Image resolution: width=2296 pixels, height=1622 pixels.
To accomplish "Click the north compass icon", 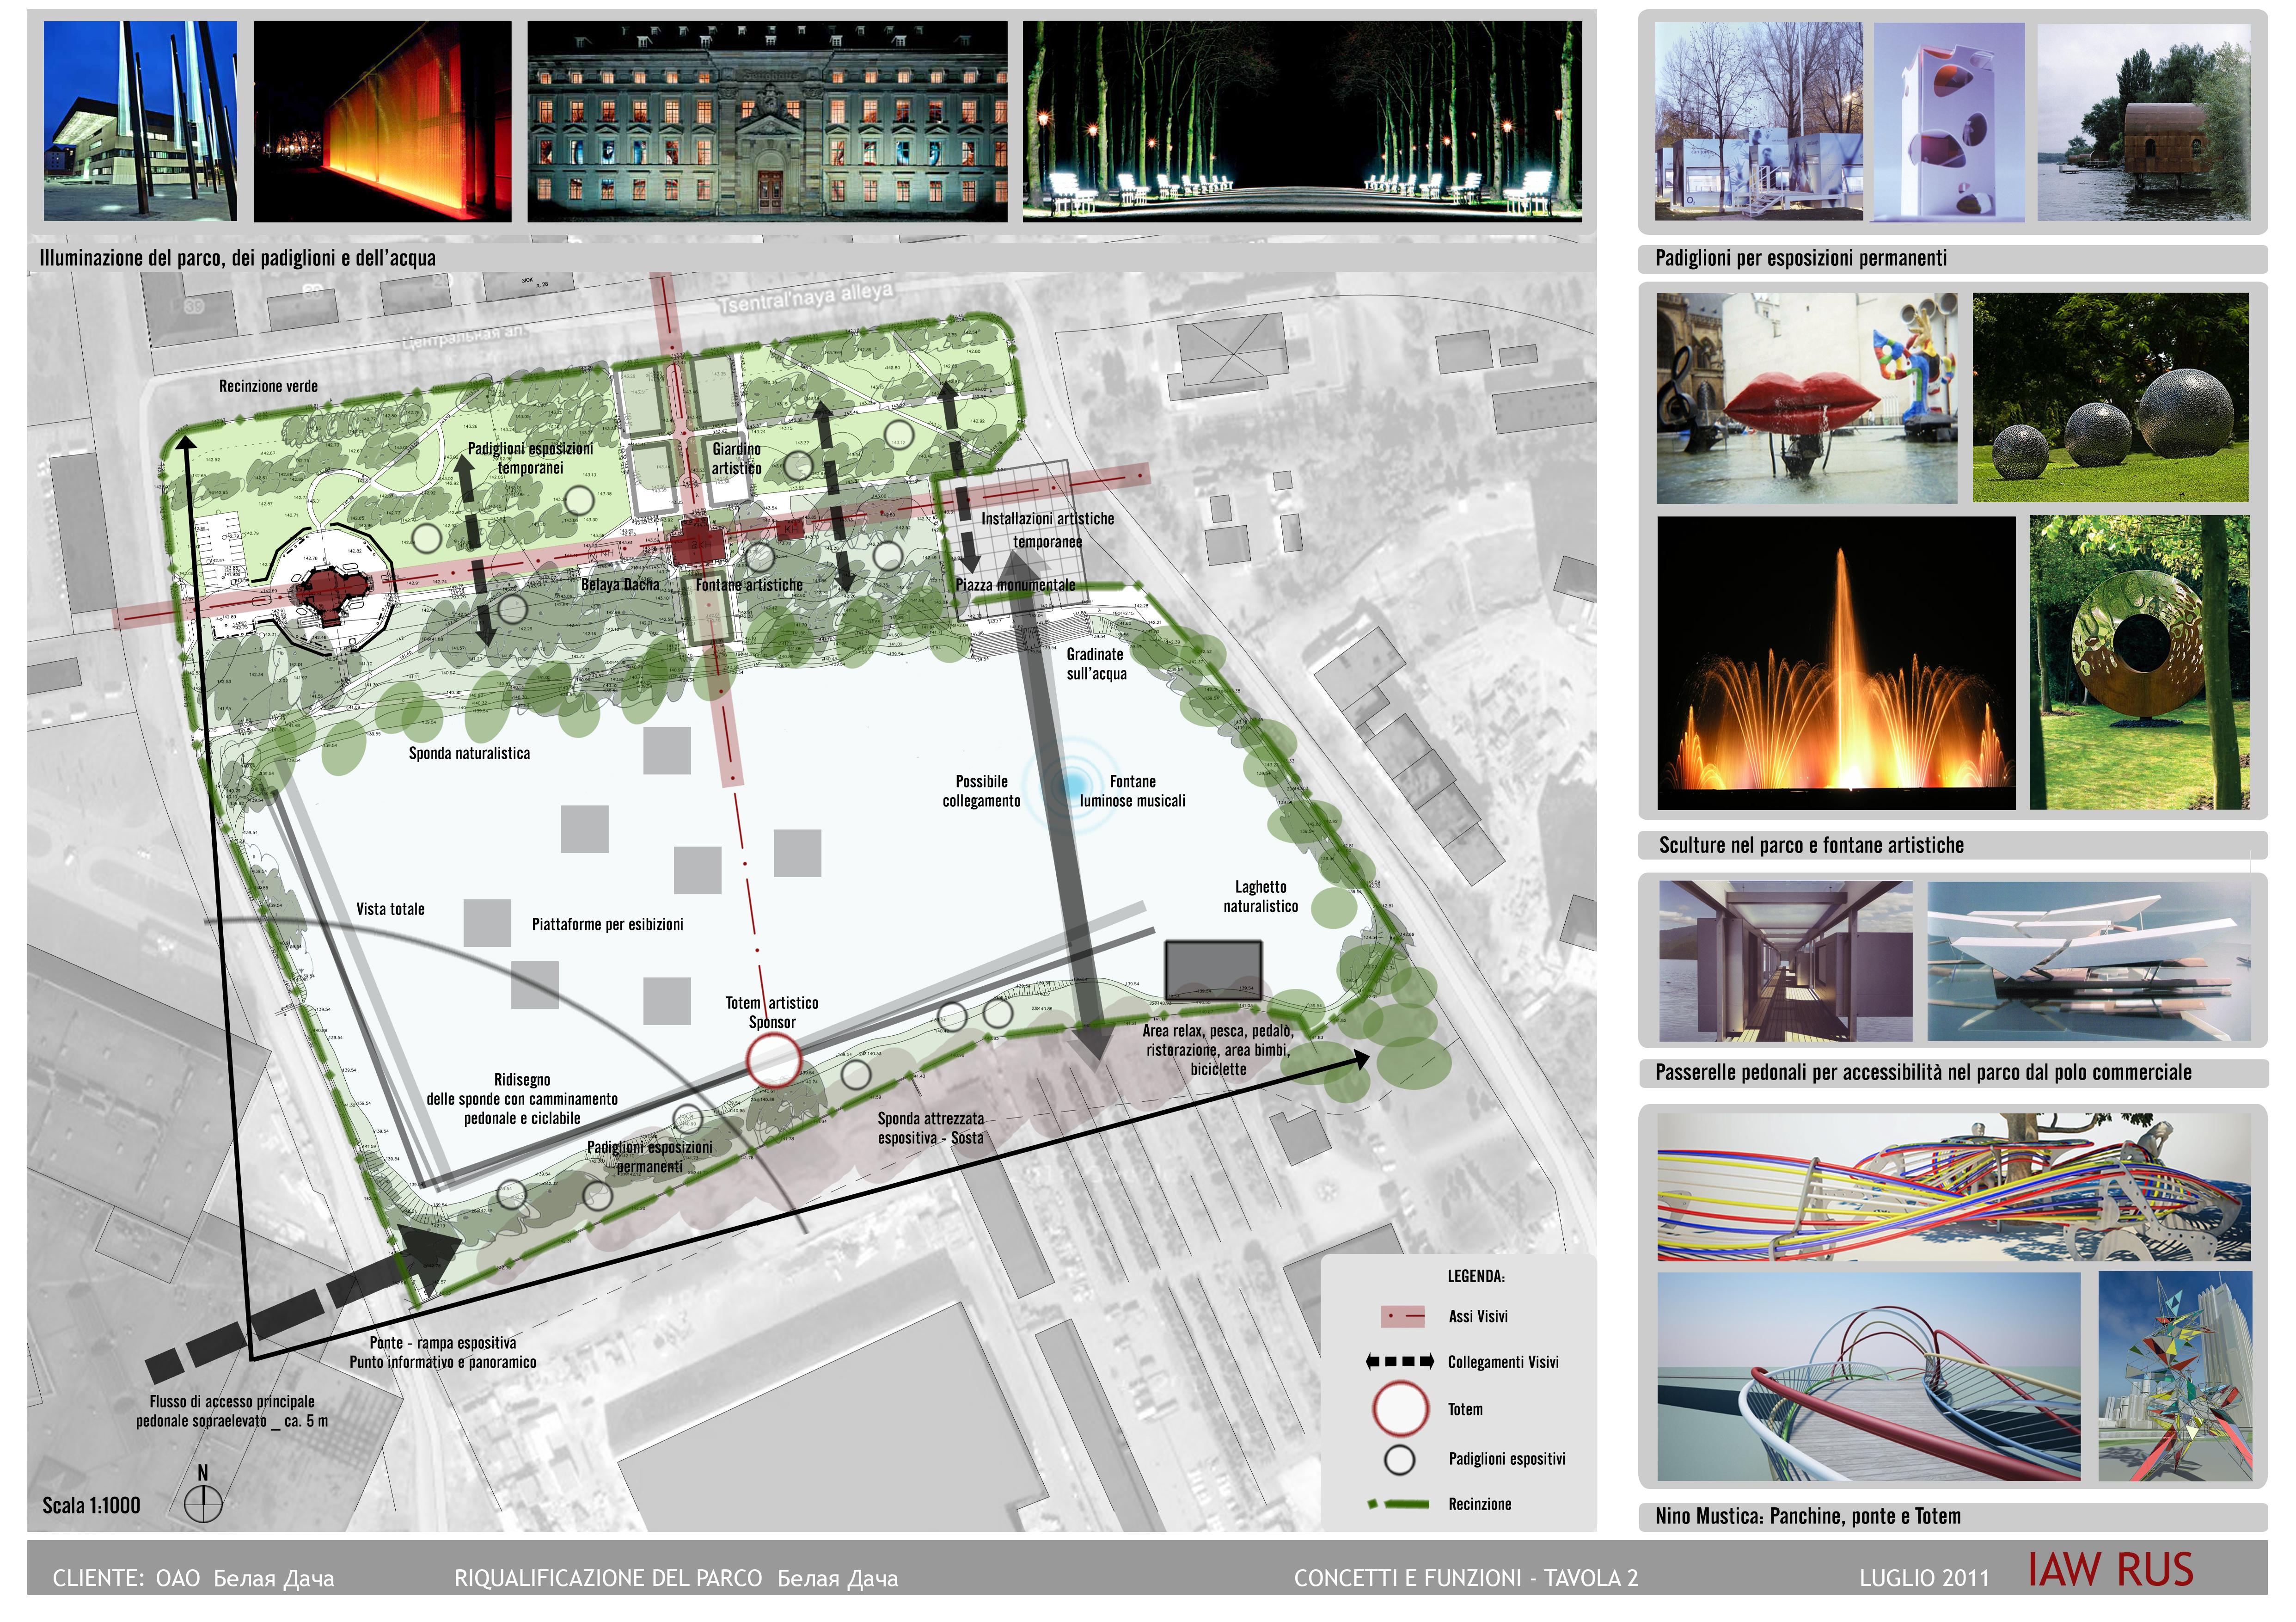I will [203, 1503].
